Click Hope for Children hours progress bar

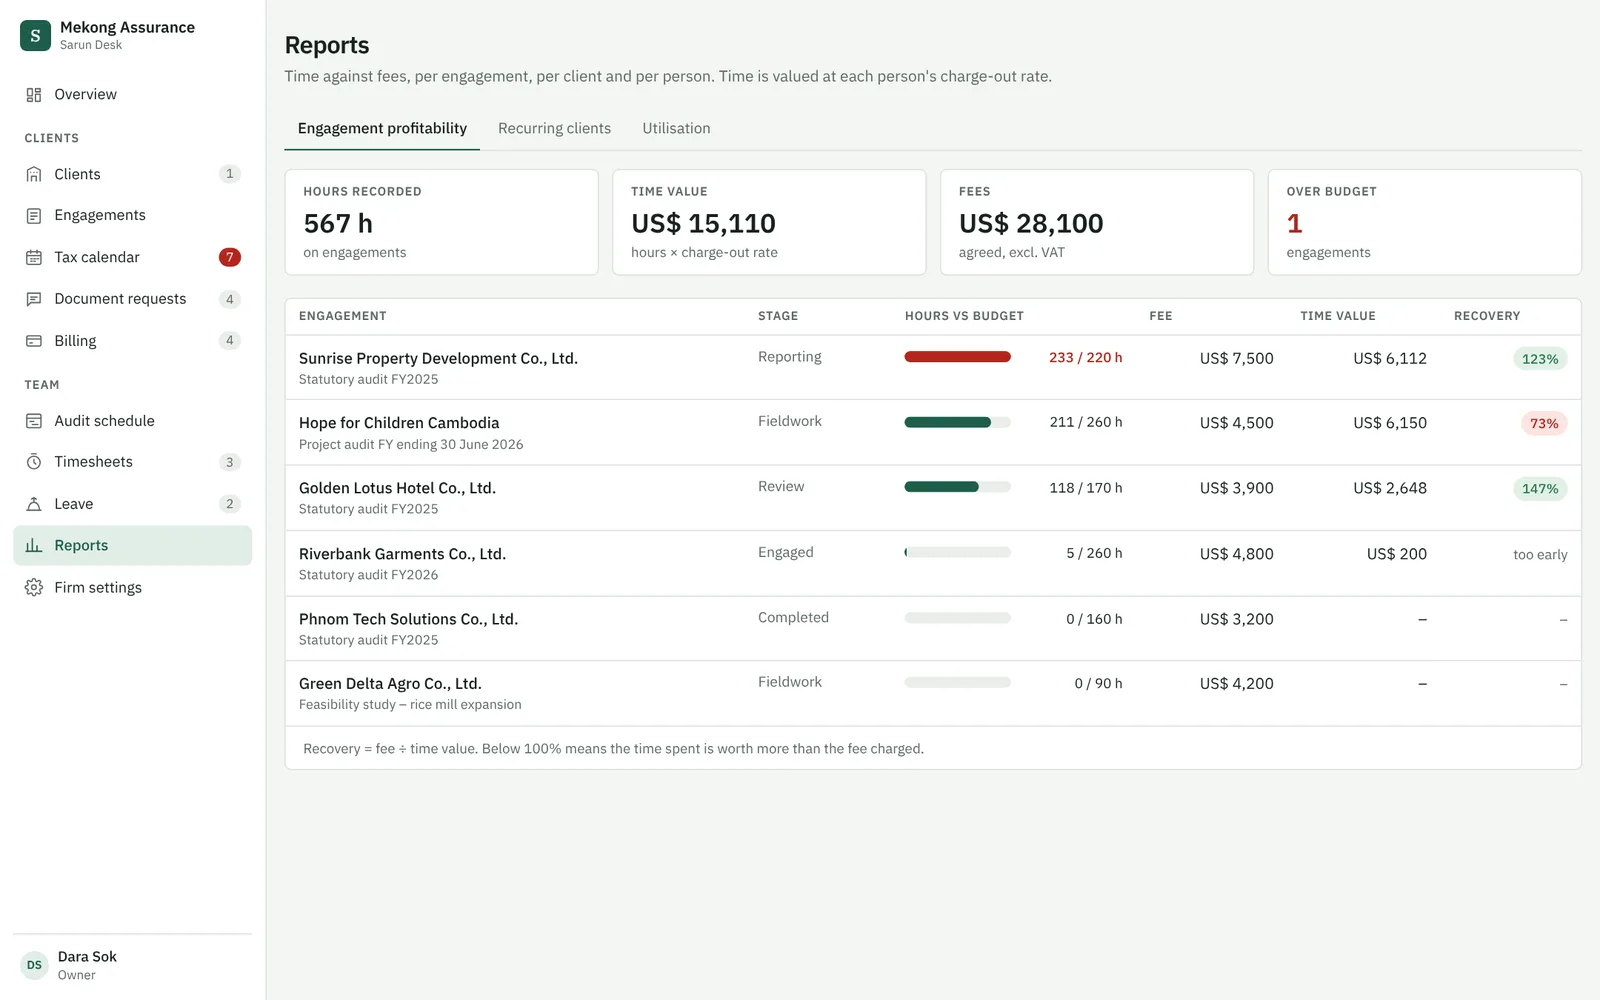(957, 422)
